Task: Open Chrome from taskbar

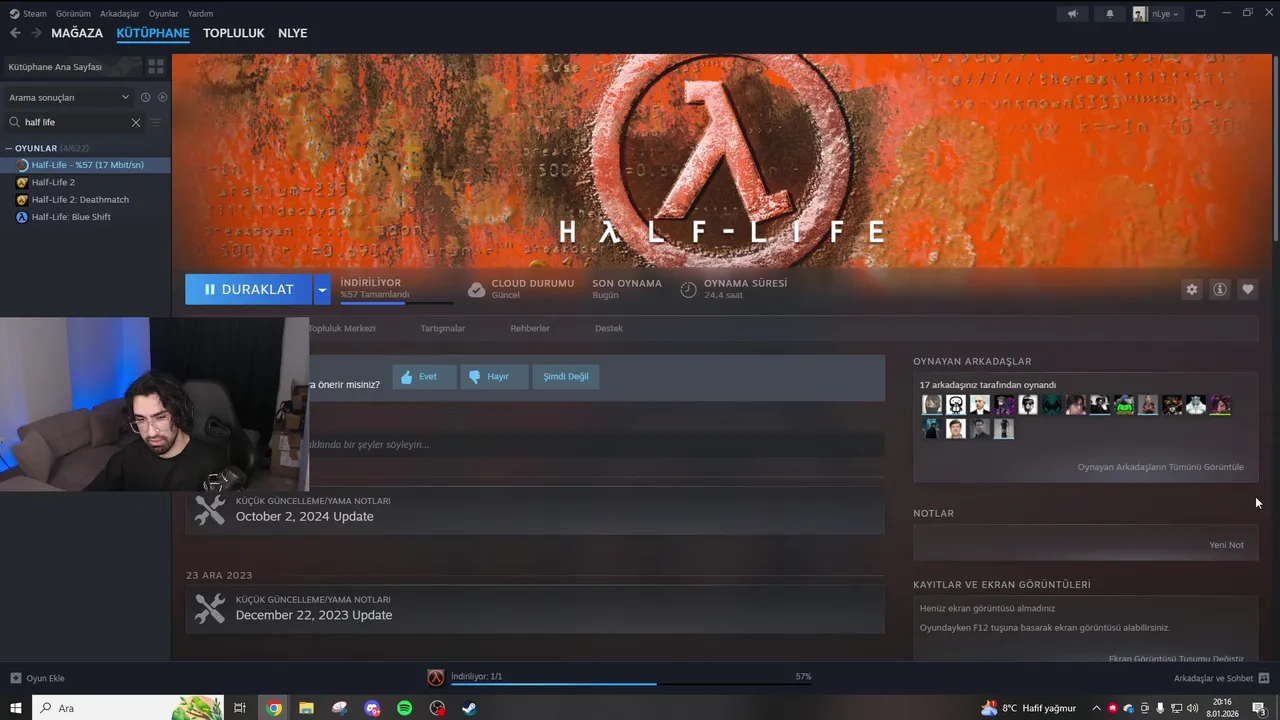Action: pos(274,708)
